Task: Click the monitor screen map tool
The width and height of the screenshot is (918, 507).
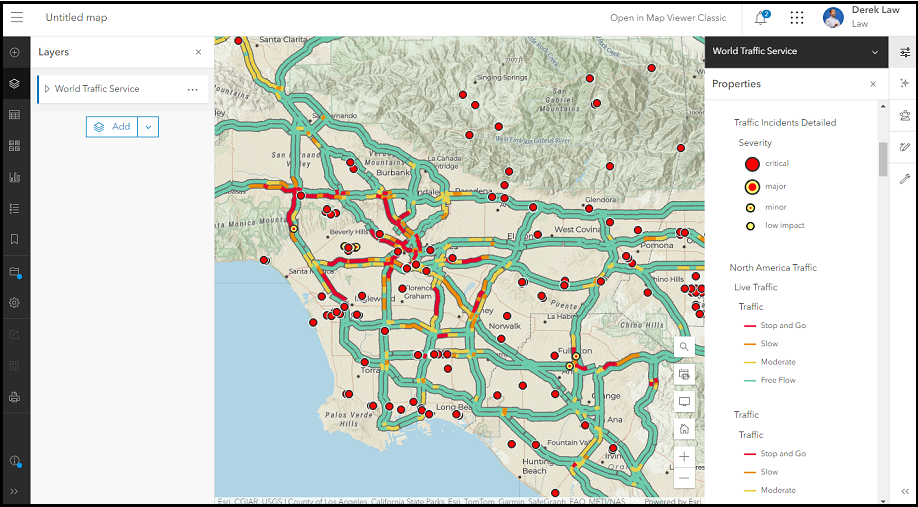Action: pos(684,402)
